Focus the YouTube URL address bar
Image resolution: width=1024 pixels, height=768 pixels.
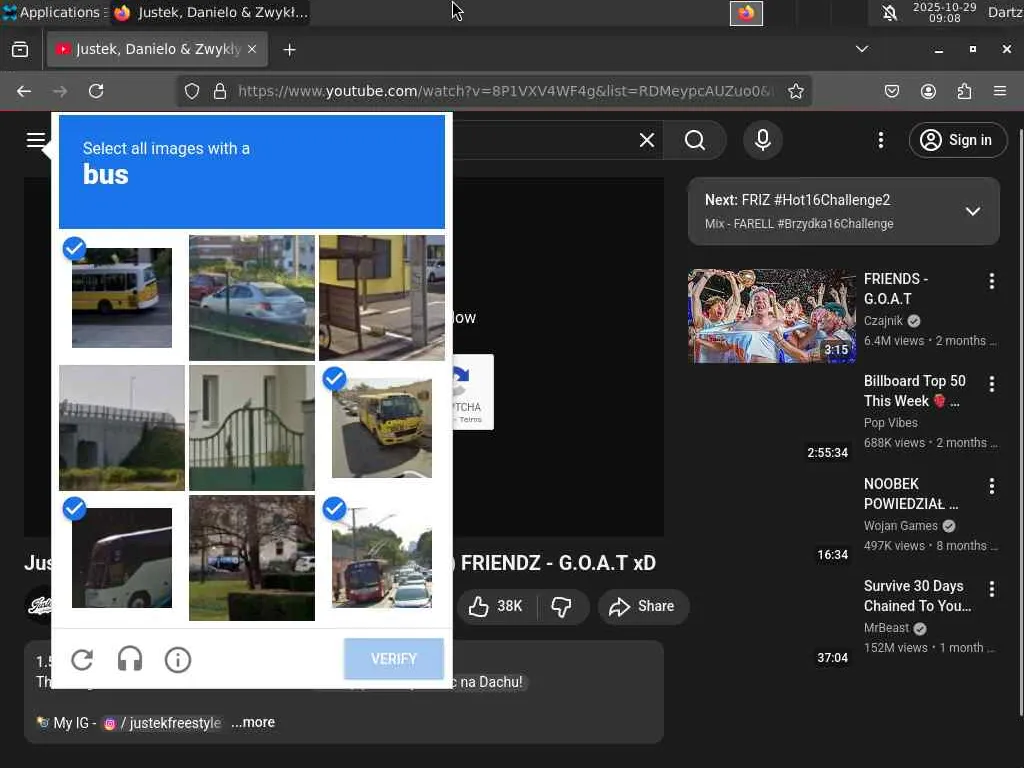click(505, 91)
